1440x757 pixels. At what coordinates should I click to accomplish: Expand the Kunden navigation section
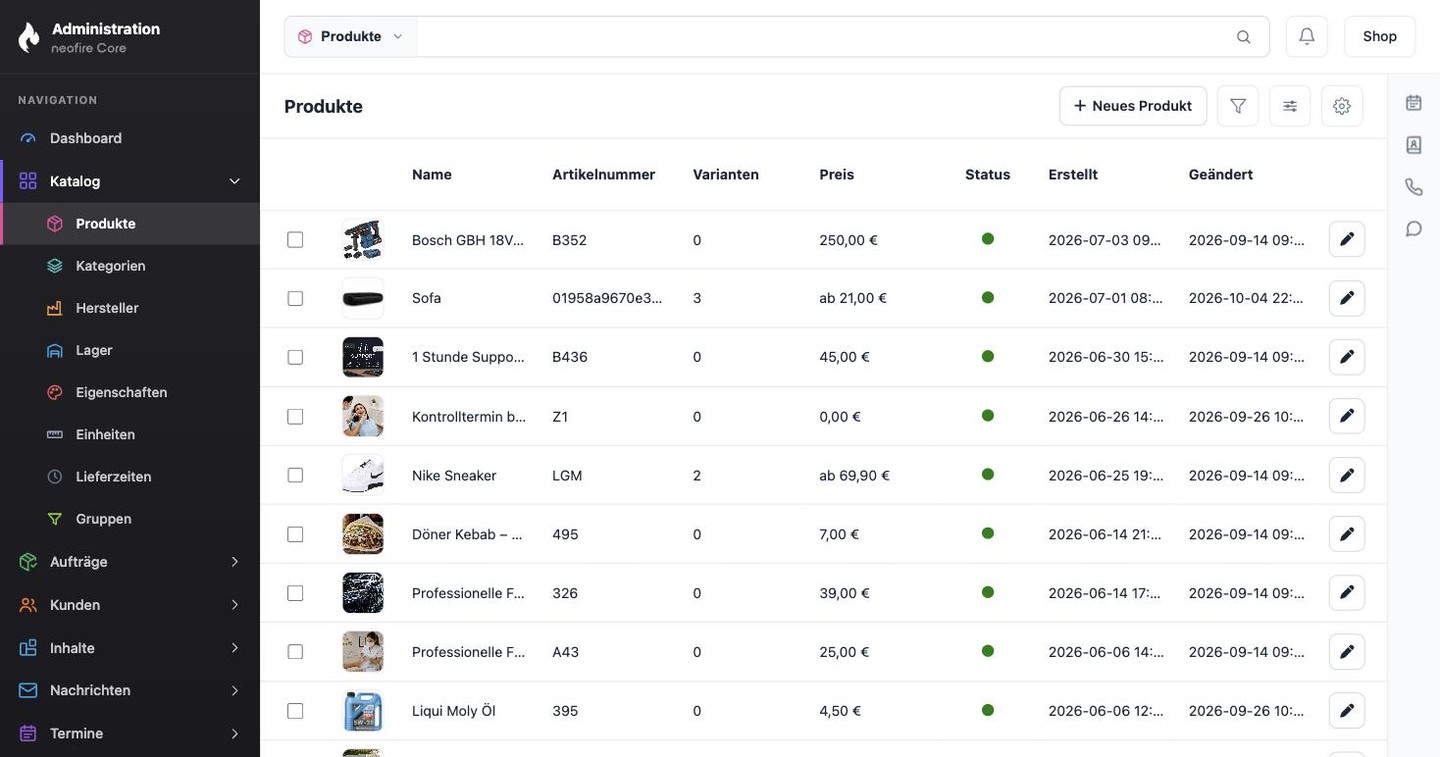click(x=130, y=605)
